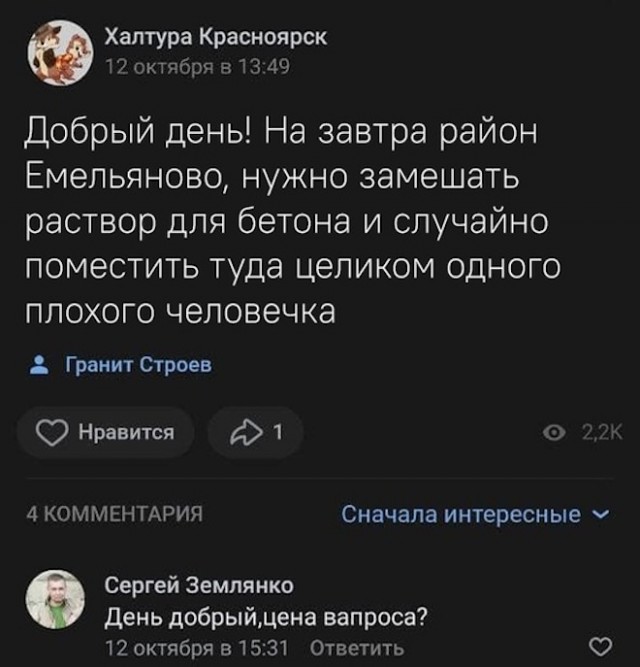Click the share count number 1

point(275,431)
